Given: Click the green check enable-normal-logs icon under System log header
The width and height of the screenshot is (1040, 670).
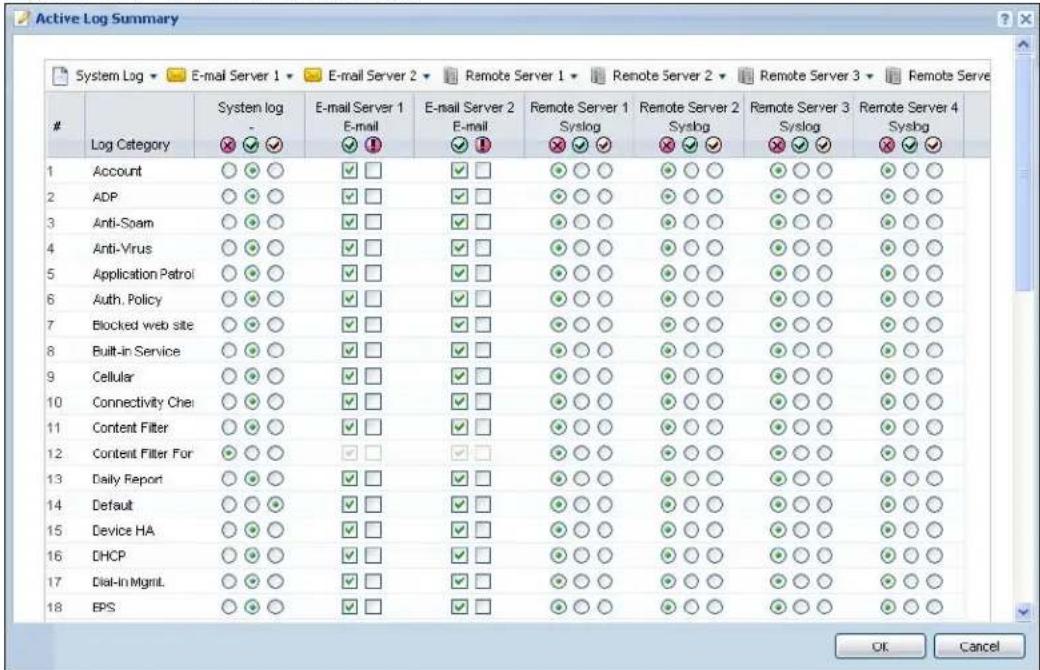Looking at the screenshot, I should point(251,145).
